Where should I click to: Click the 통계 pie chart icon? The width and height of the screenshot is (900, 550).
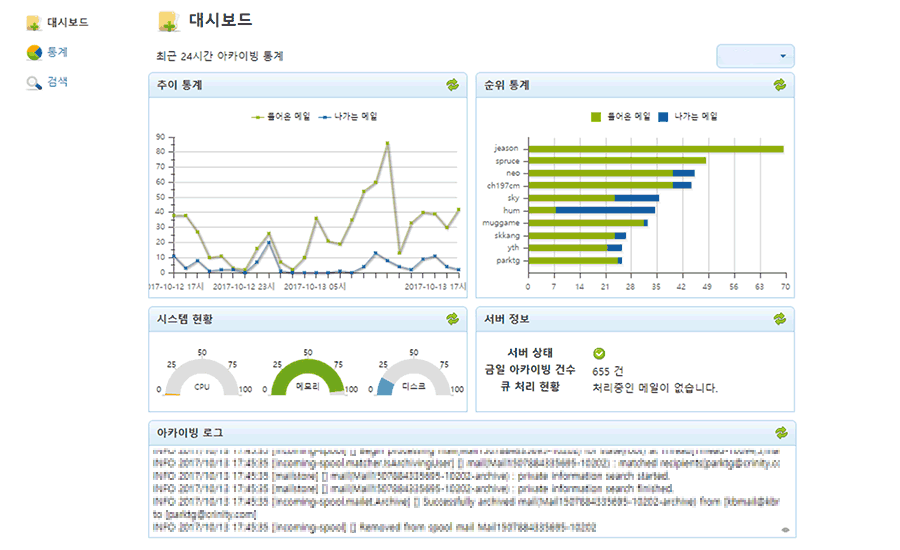33,52
